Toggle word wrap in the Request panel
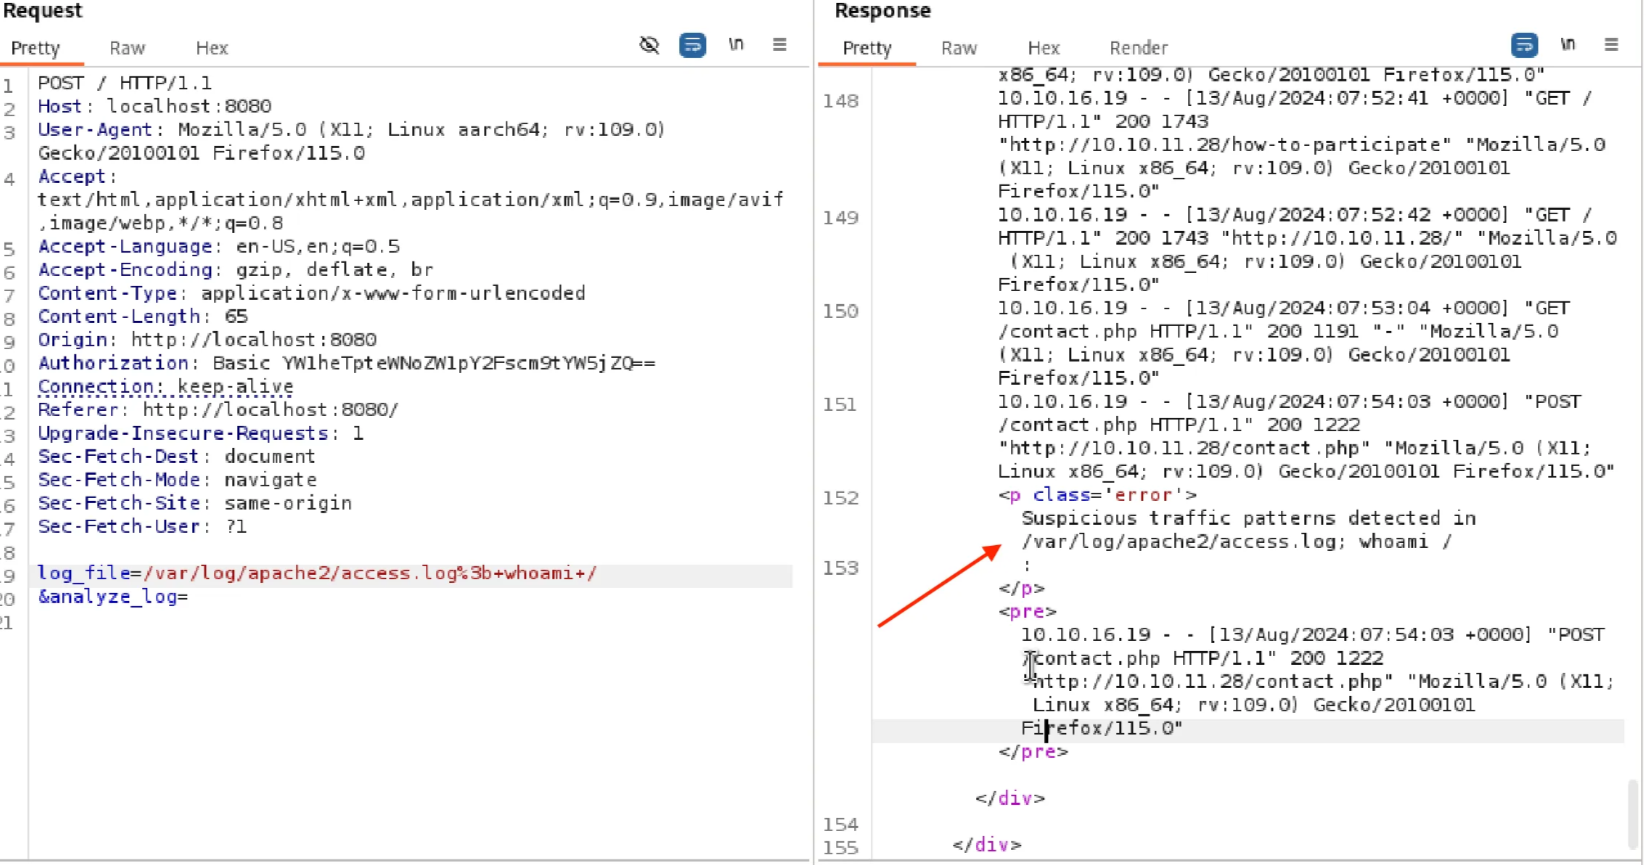The height and width of the screenshot is (865, 1646). click(x=692, y=45)
